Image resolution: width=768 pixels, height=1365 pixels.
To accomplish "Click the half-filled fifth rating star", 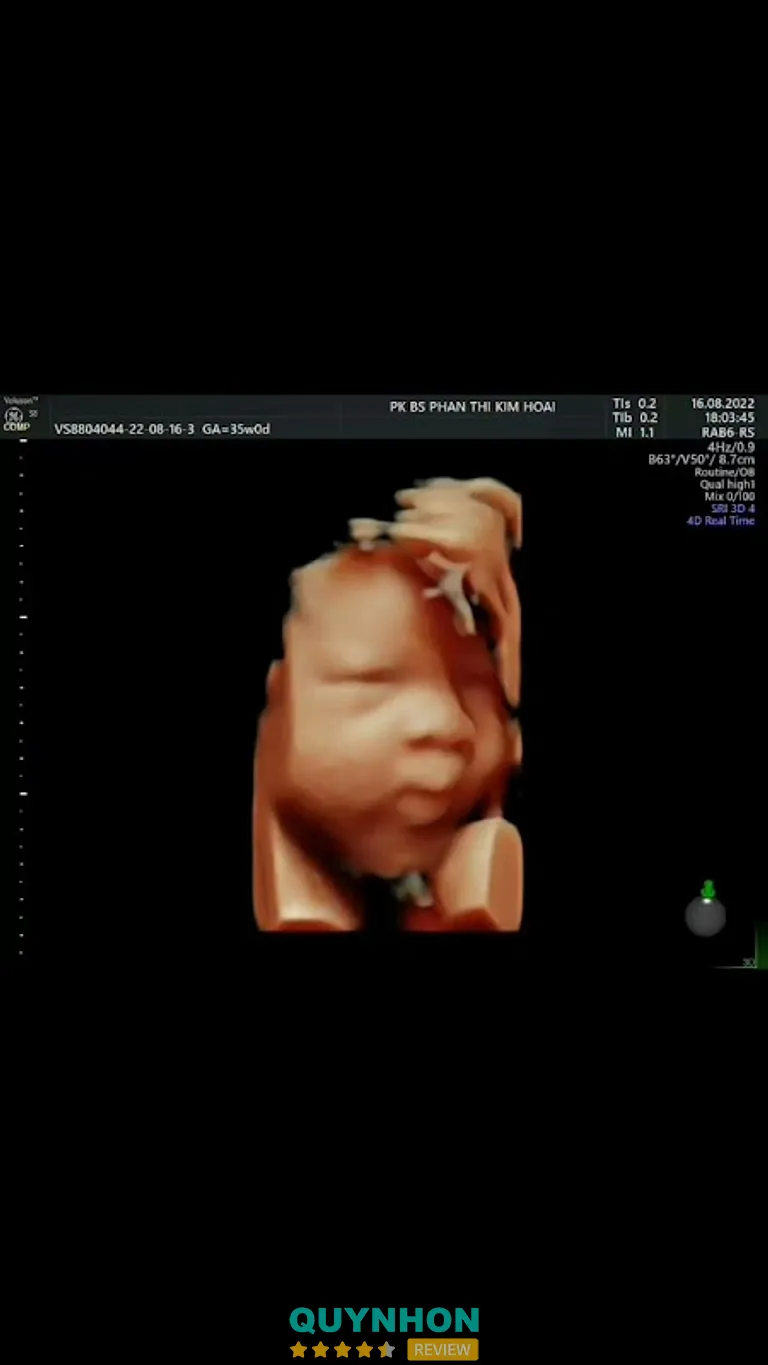I will [x=386, y=1350].
